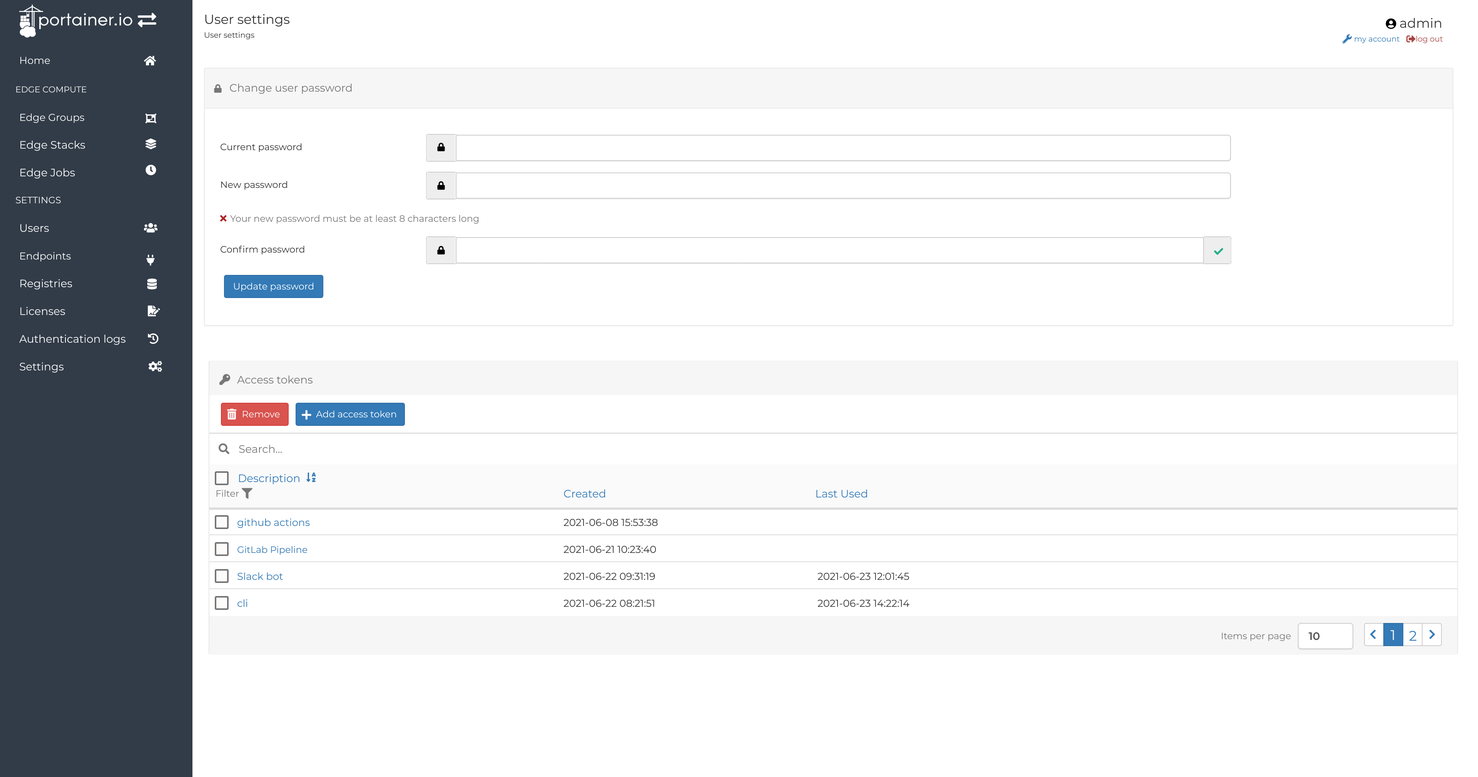Click the Add access token button
This screenshot has width=1478, height=777.
[350, 413]
